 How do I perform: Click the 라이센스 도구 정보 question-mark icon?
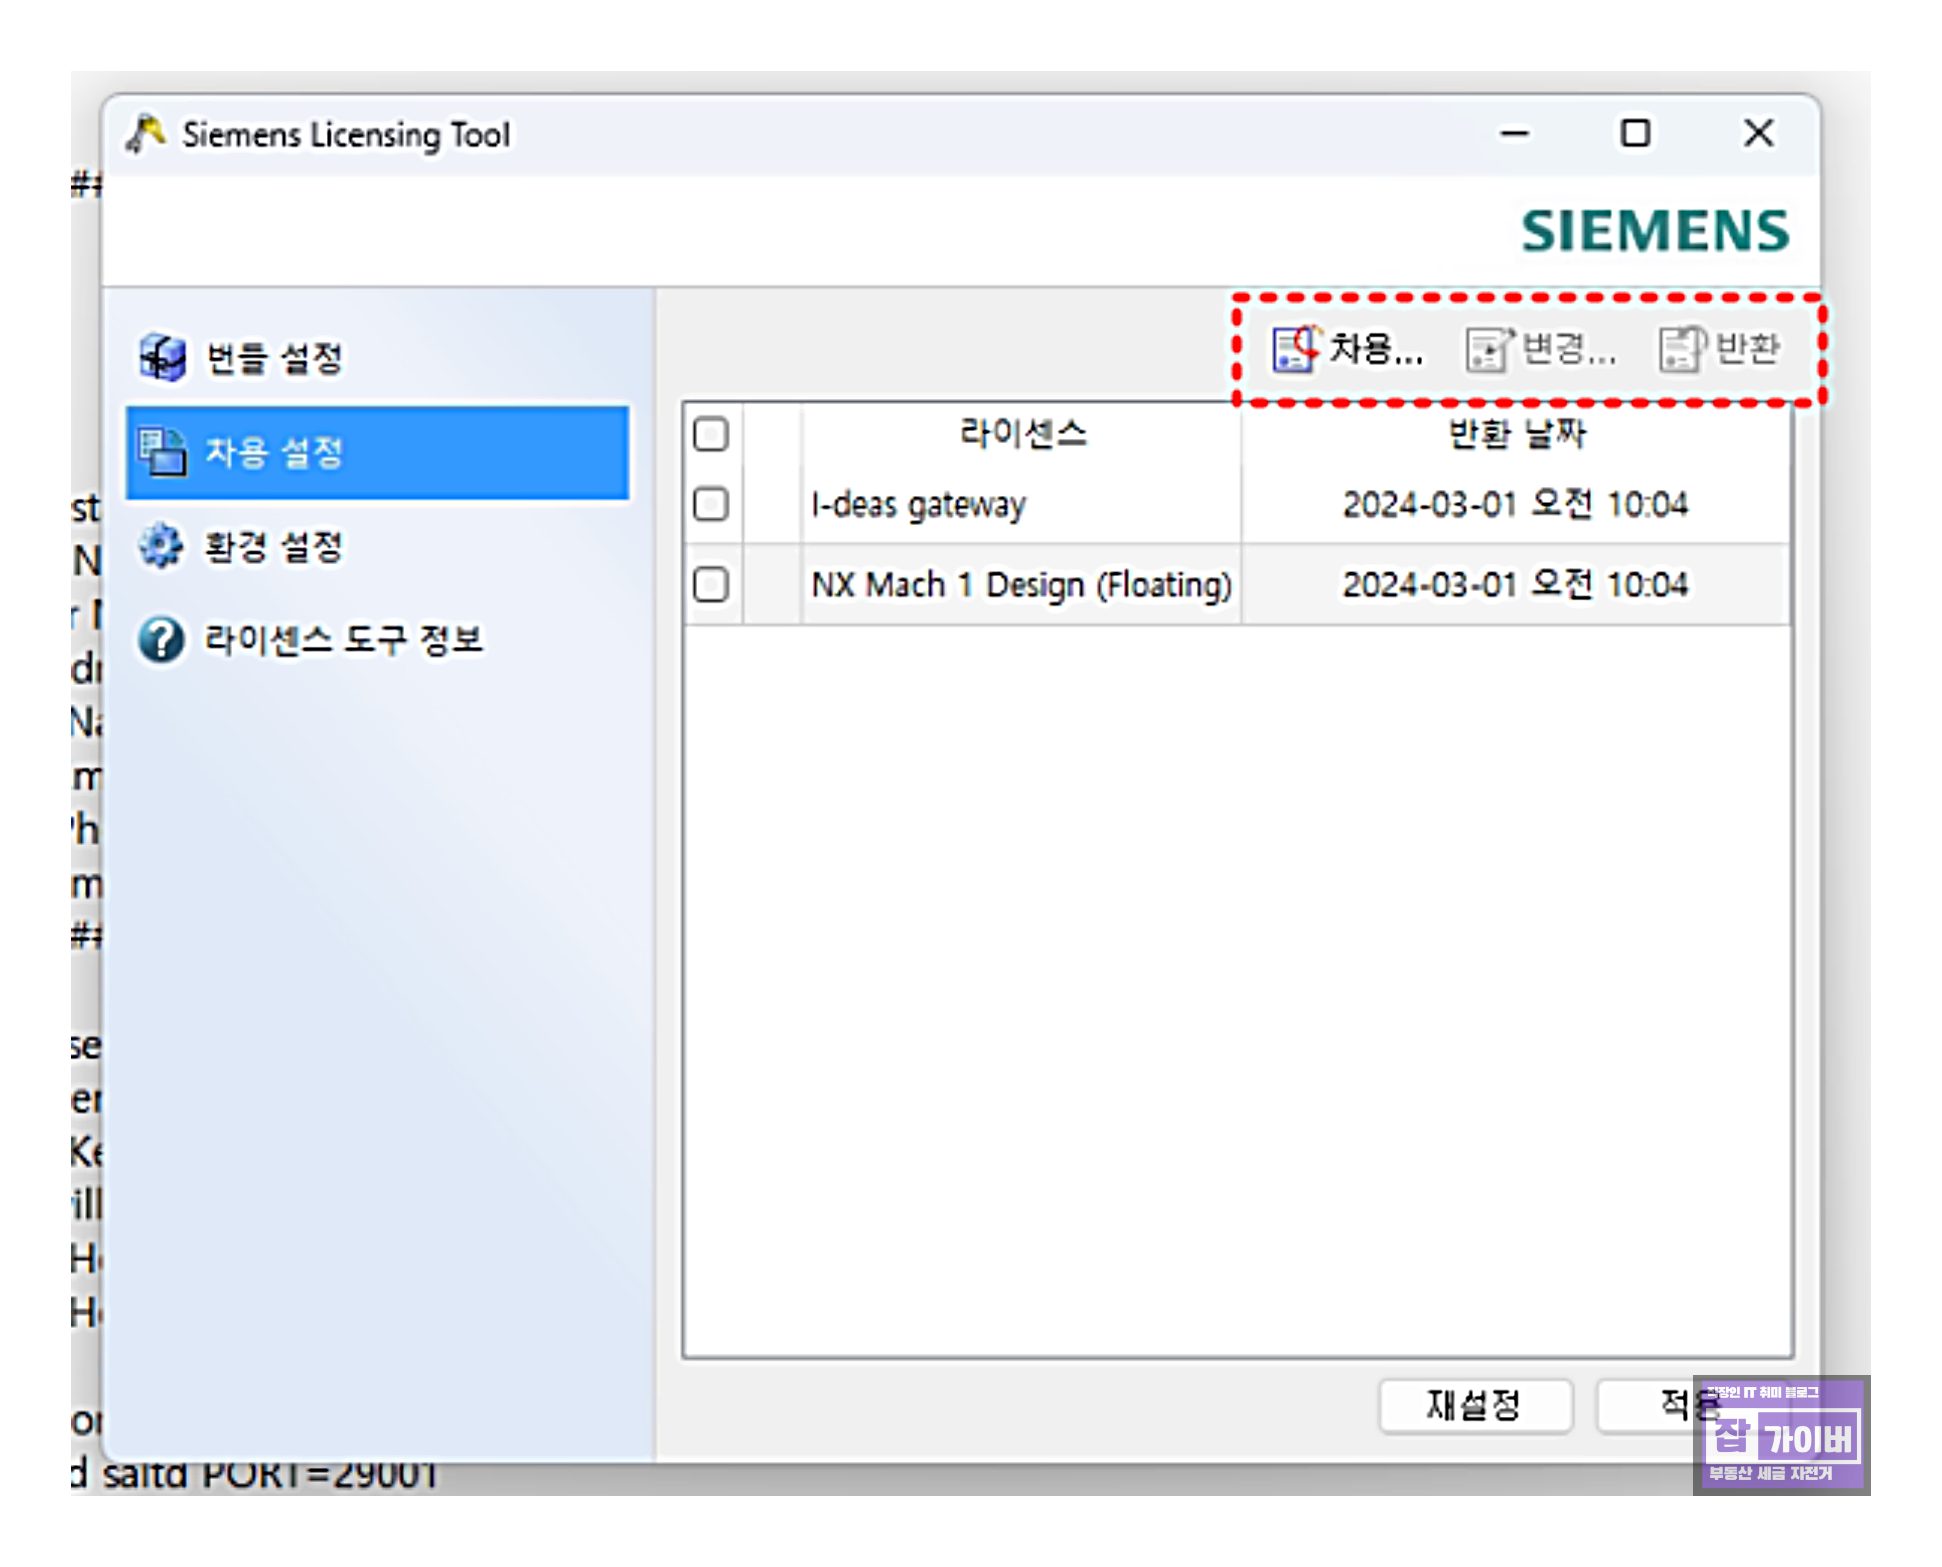[x=161, y=640]
